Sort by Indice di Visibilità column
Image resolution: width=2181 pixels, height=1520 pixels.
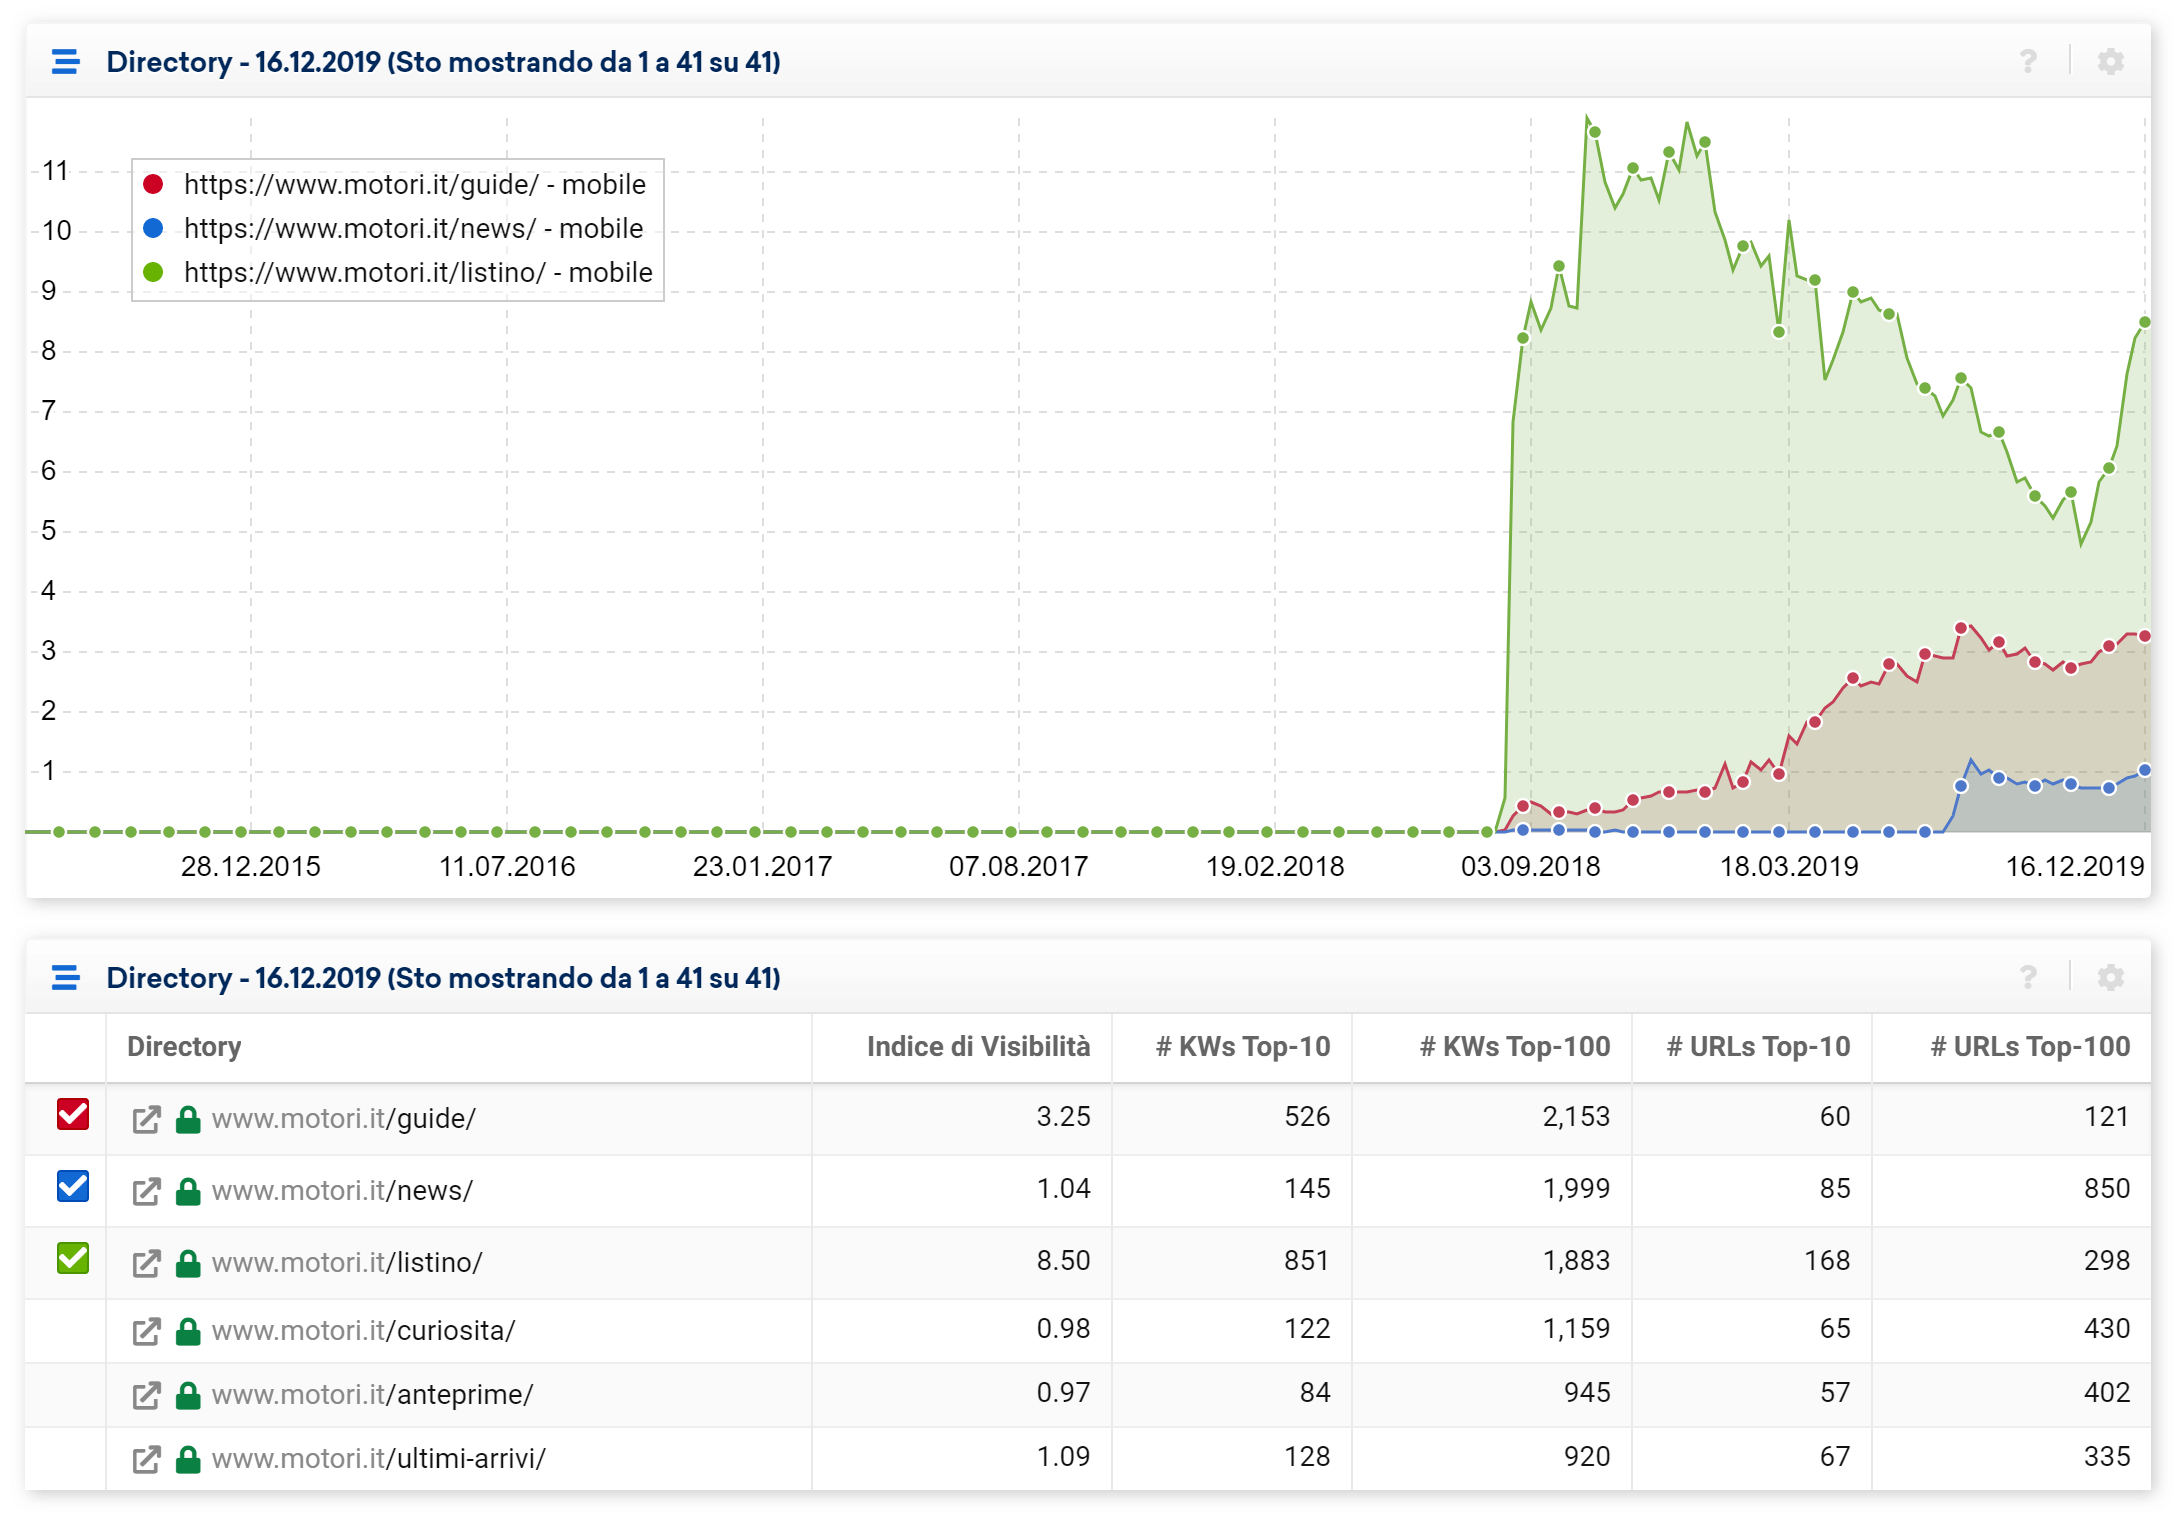(x=977, y=1046)
